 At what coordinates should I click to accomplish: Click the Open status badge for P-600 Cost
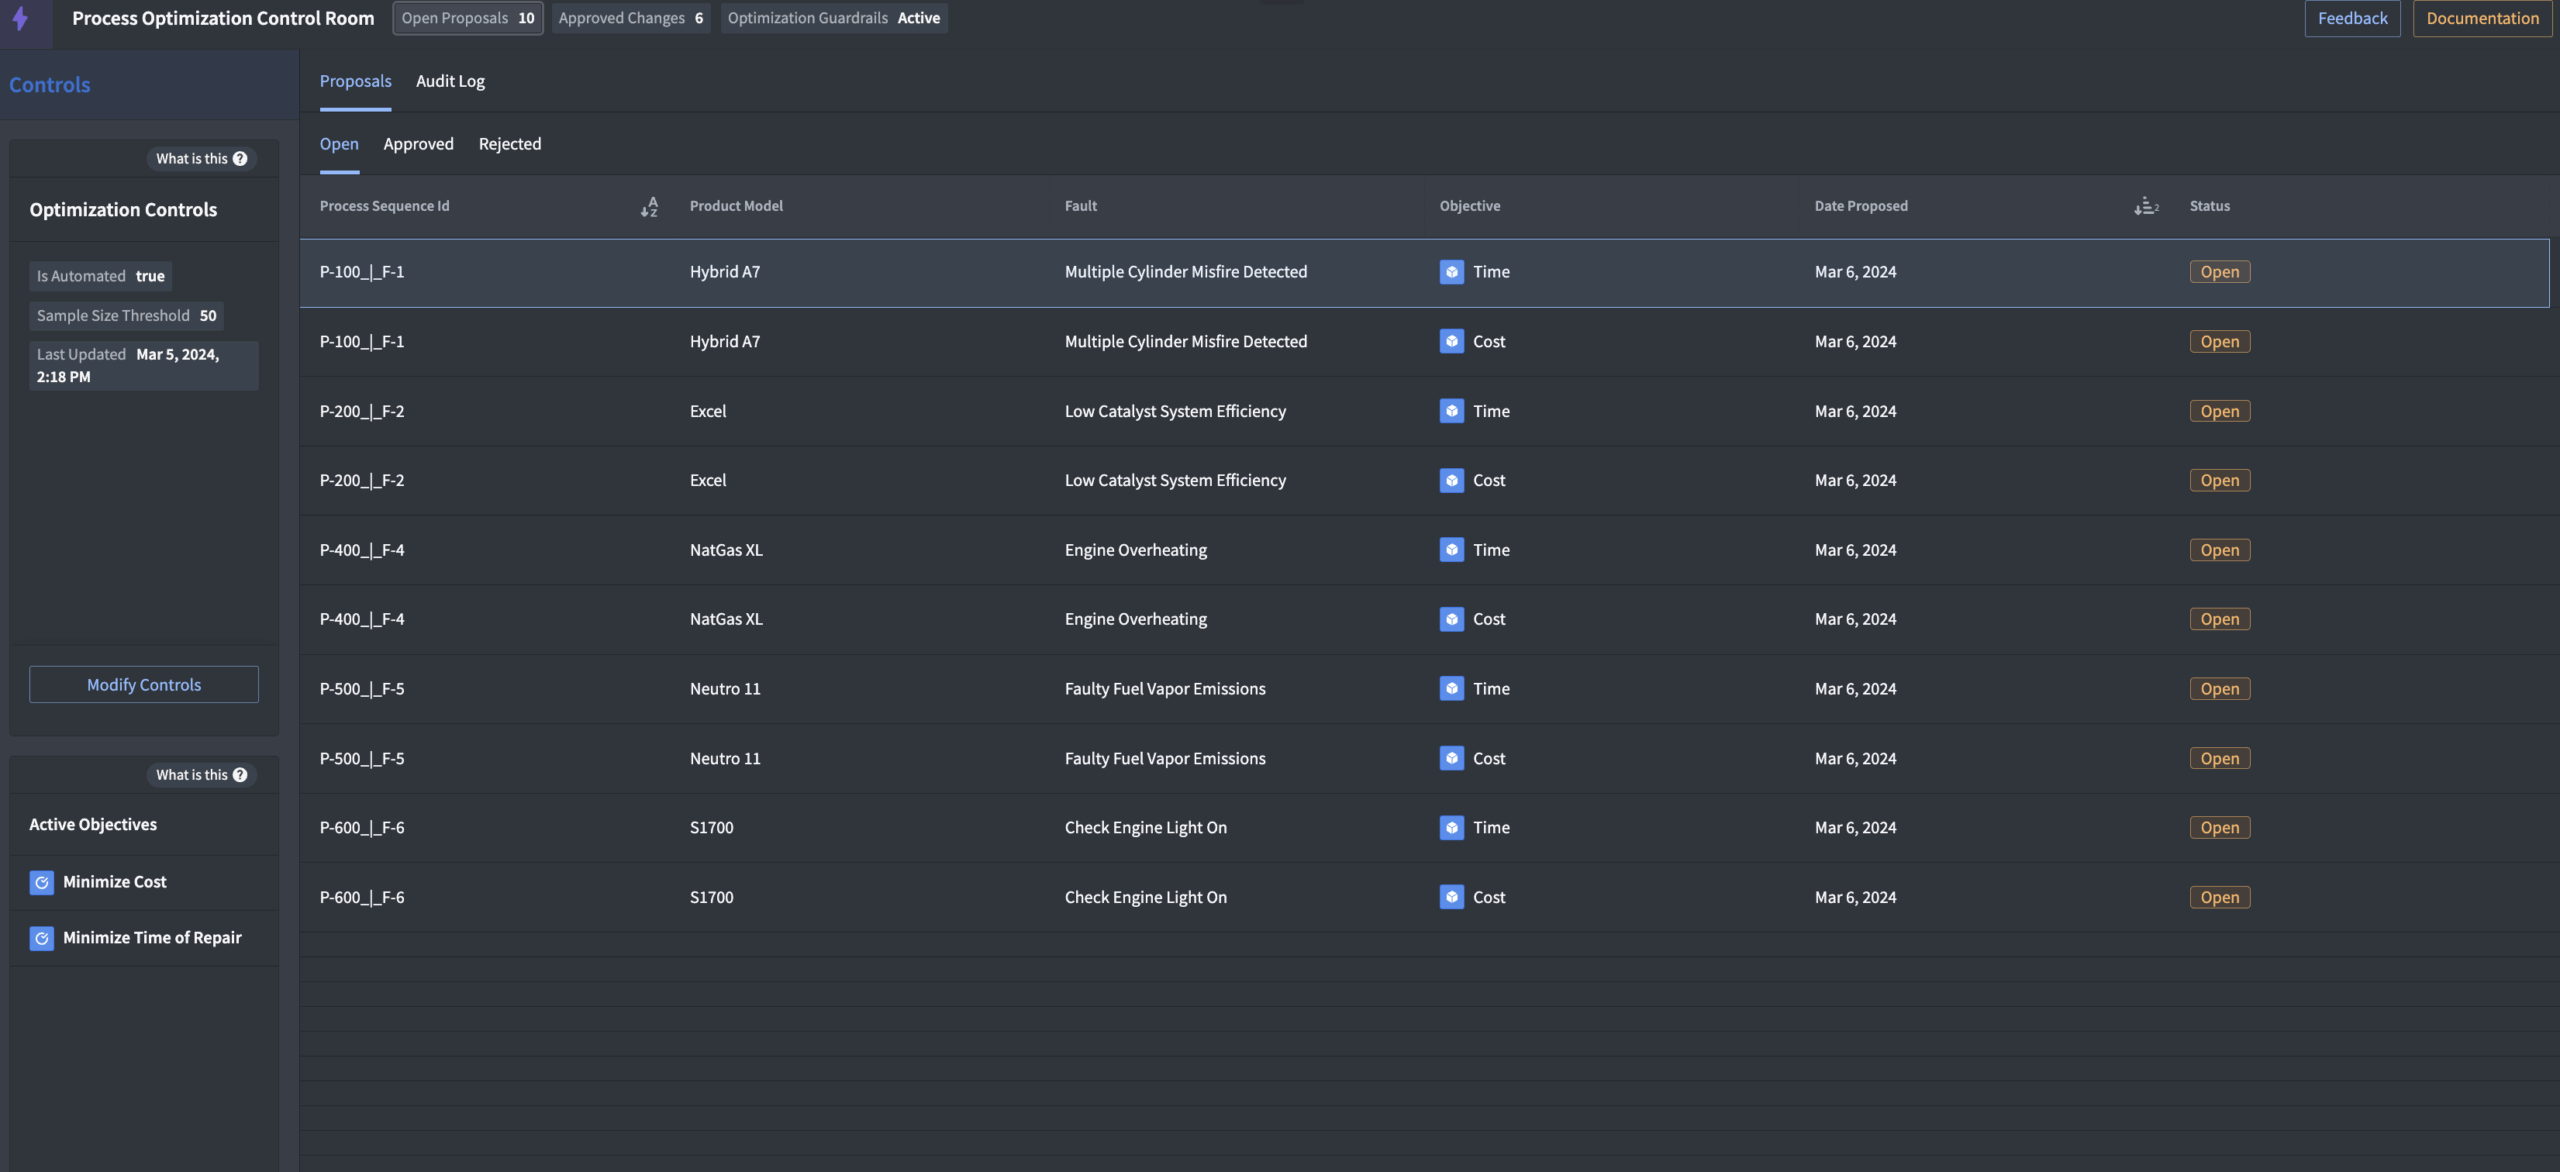coord(2219,897)
